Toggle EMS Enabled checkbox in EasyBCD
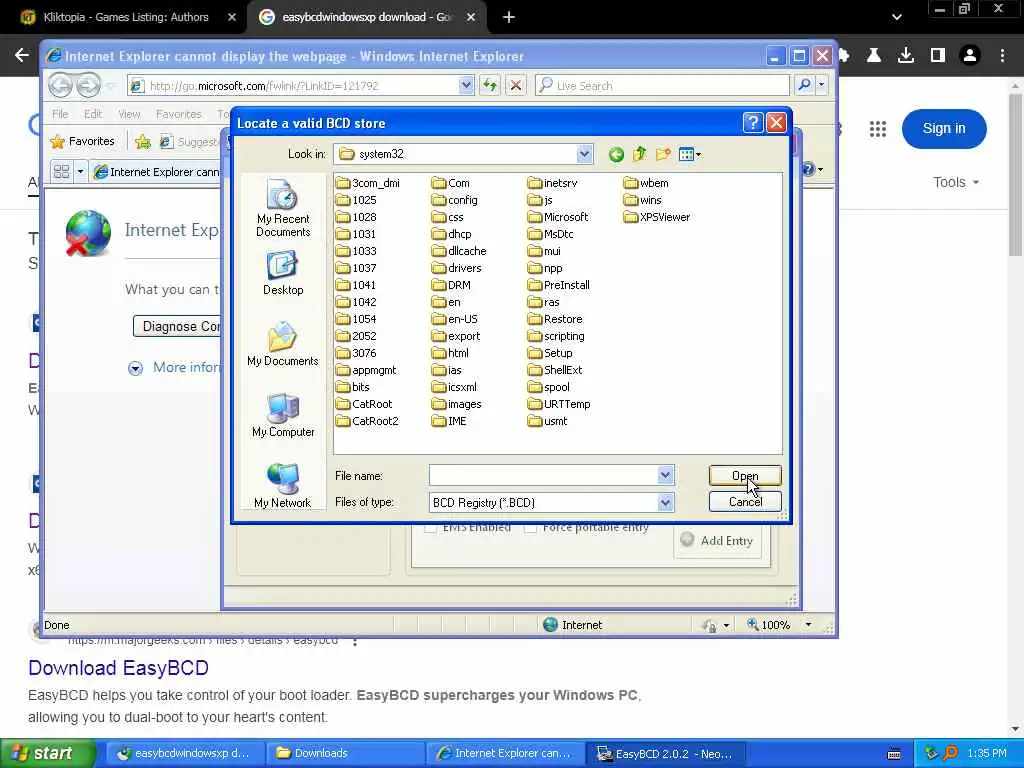This screenshot has height=768, width=1024. [x=430, y=528]
